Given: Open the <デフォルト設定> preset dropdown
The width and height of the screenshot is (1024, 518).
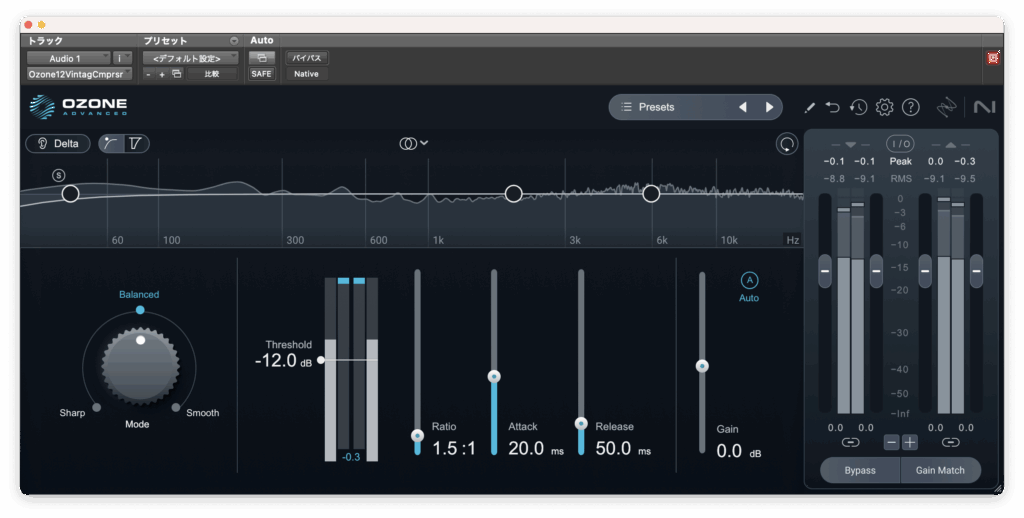Looking at the screenshot, I should (x=190, y=58).
